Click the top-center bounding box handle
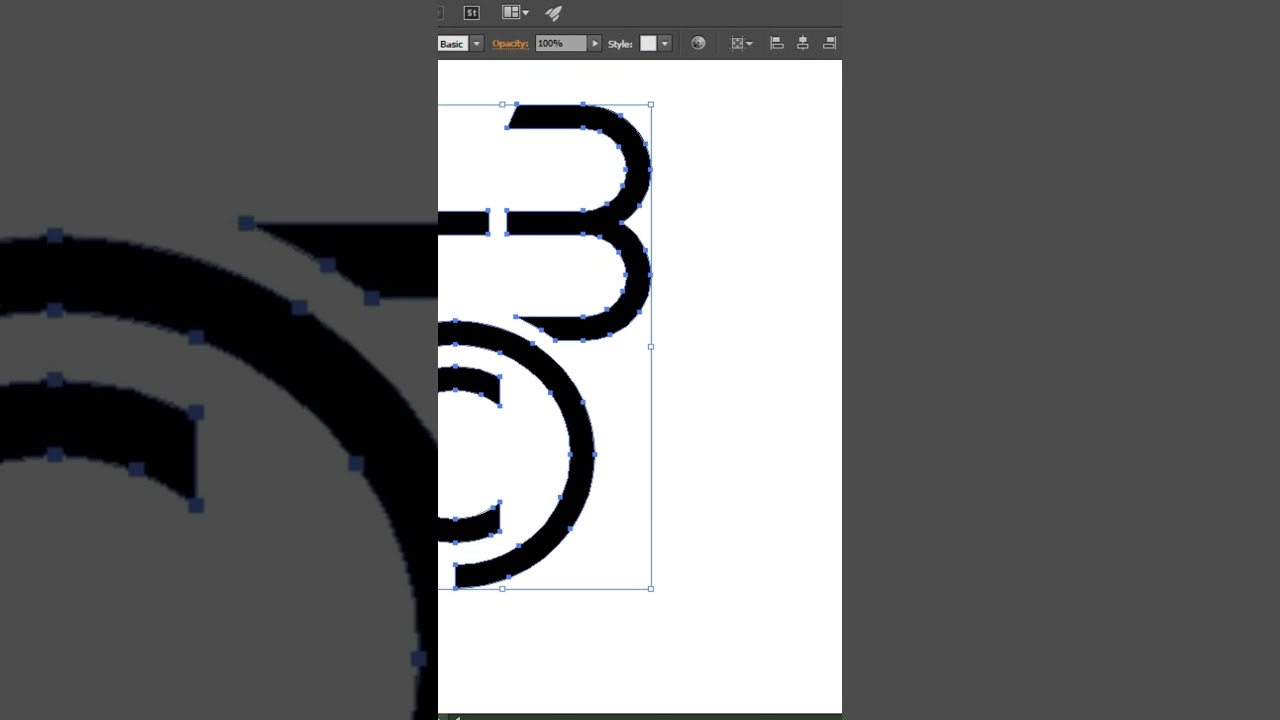 tap(502, 104)
